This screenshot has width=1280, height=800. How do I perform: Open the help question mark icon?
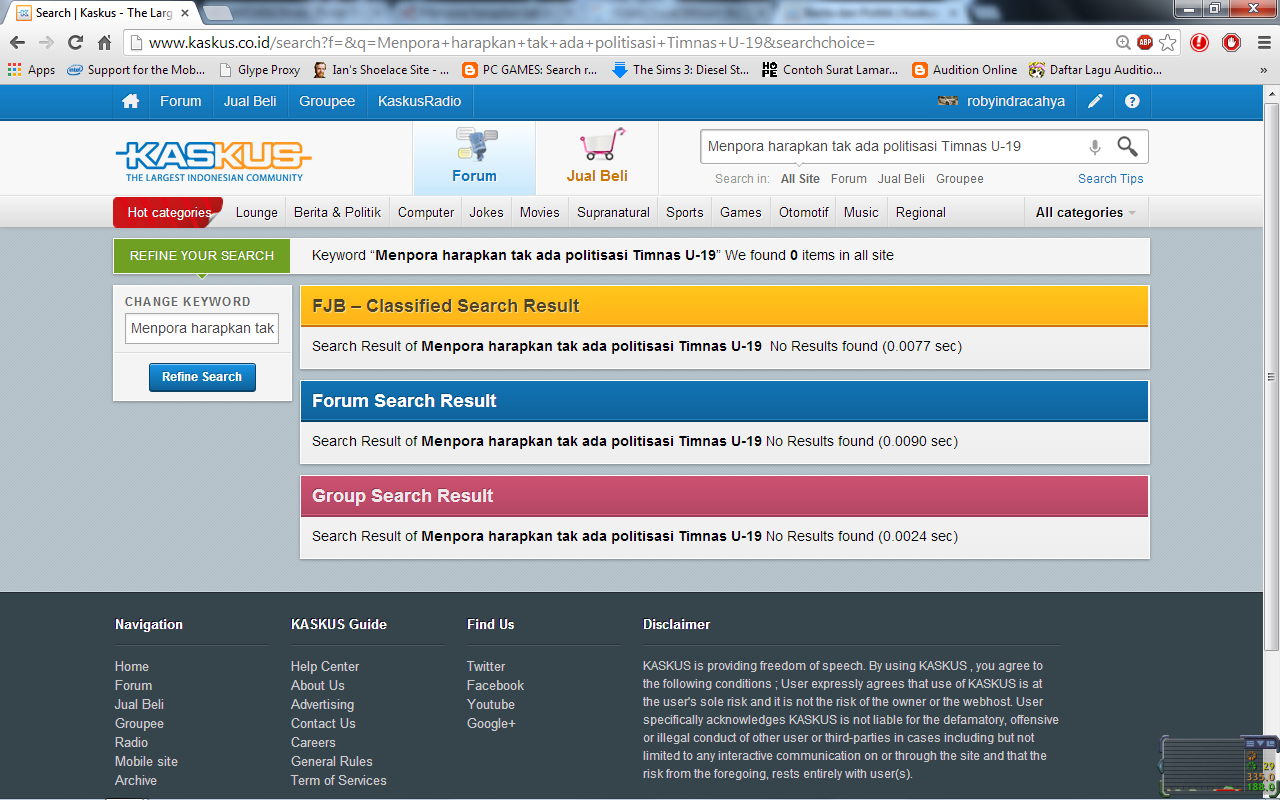point(1132,102)
